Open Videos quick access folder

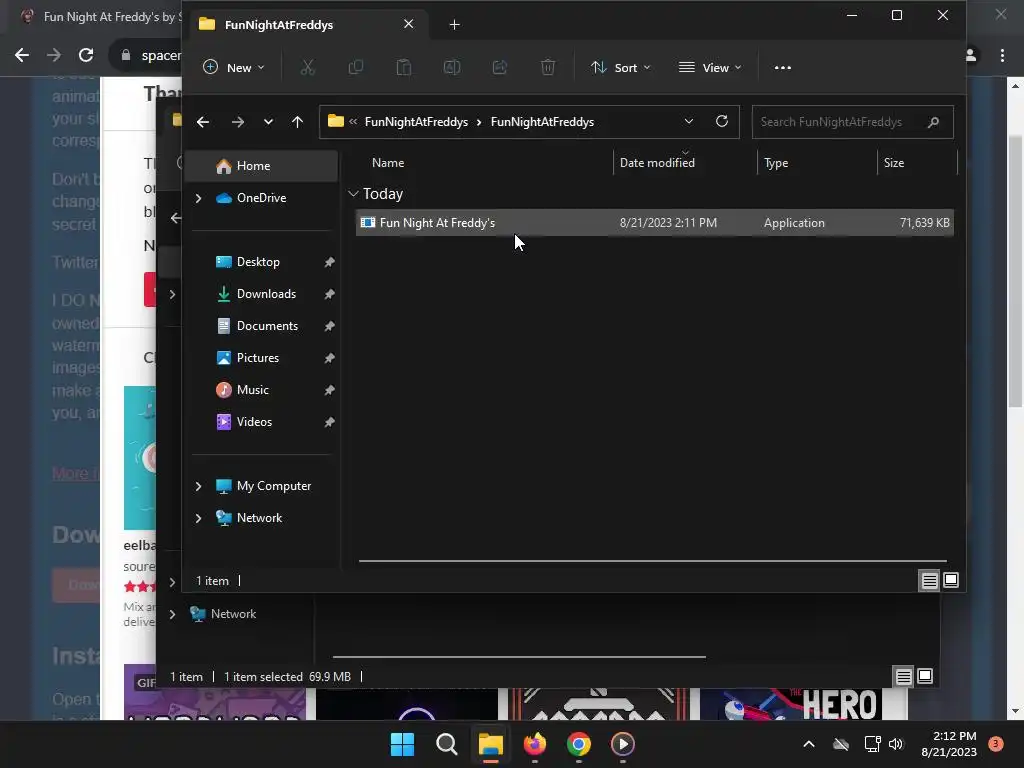coord(254,422)
